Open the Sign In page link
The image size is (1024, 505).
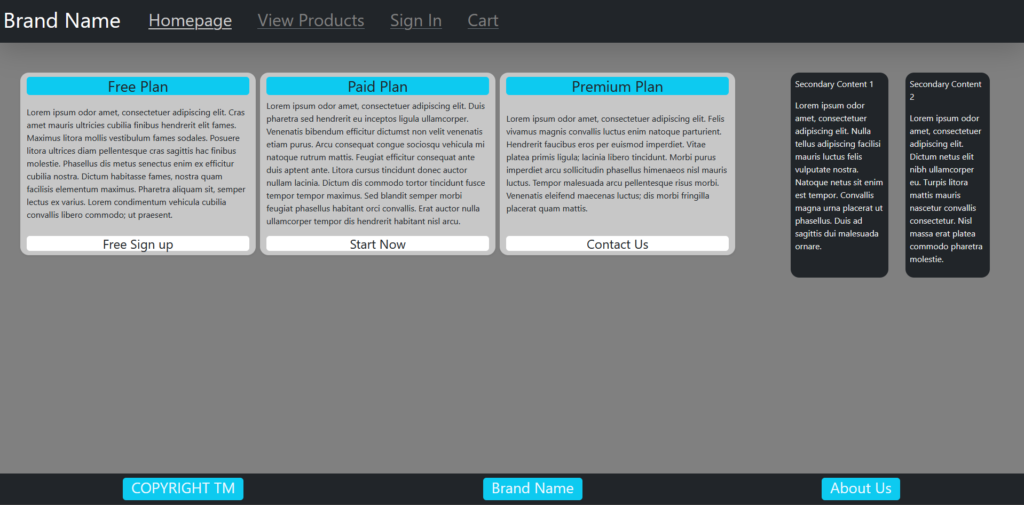pos(416,21)
